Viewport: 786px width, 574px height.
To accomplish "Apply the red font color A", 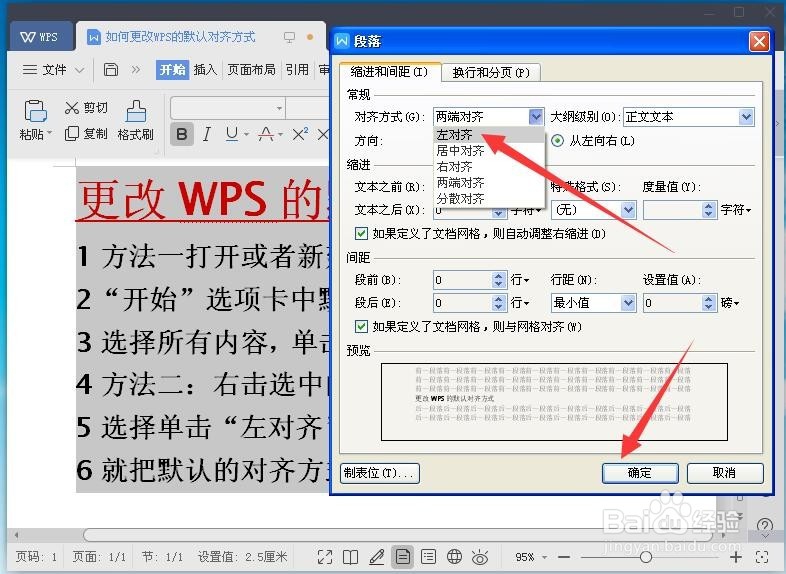I will pos(266,134).
